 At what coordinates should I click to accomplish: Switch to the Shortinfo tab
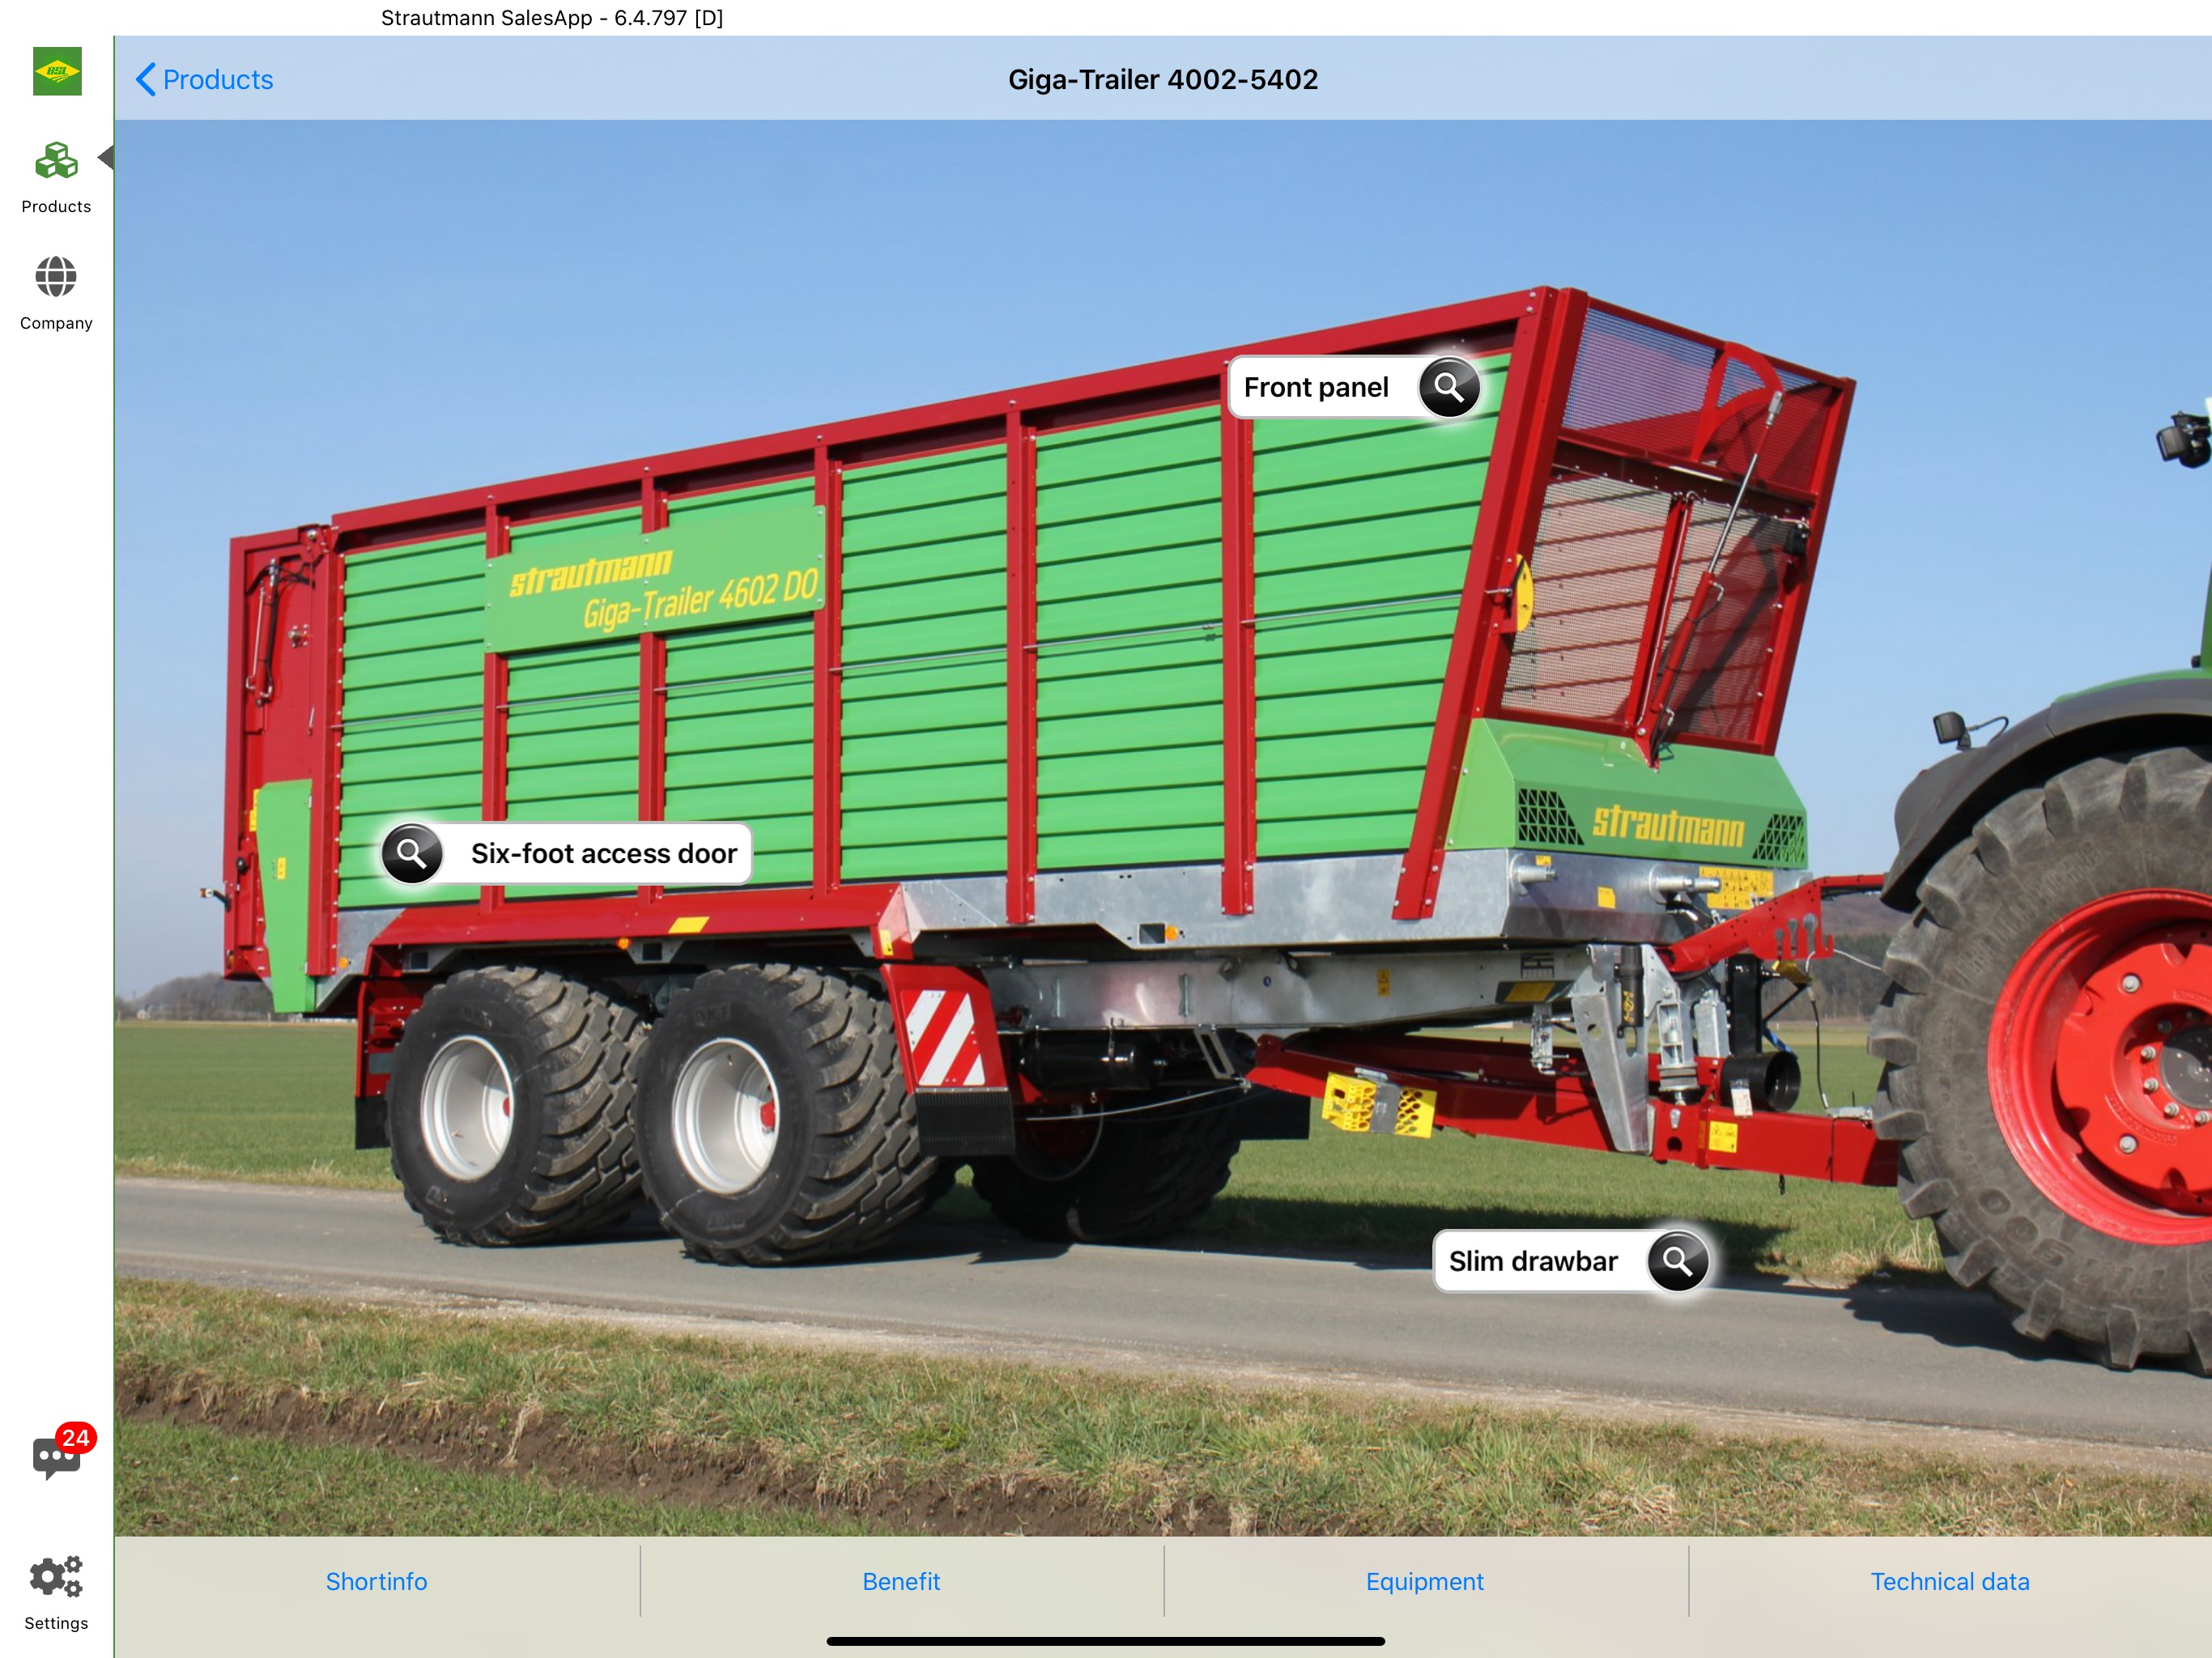coord(376,1581)
